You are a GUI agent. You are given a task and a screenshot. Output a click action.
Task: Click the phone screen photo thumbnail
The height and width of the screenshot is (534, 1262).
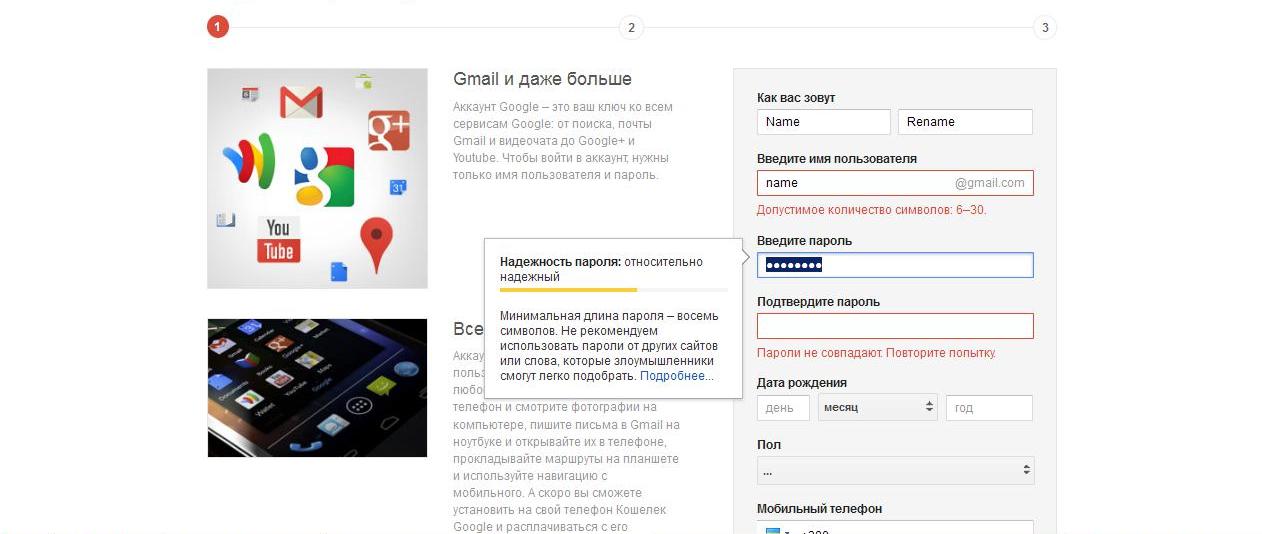(317, 388)
